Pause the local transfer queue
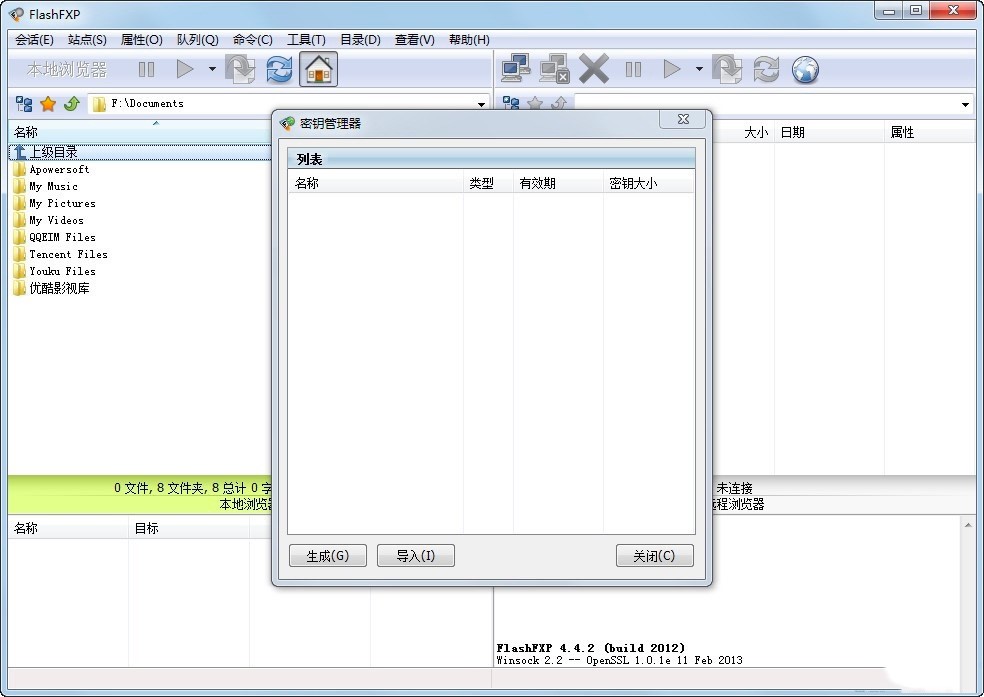 (x=146, y=69)
